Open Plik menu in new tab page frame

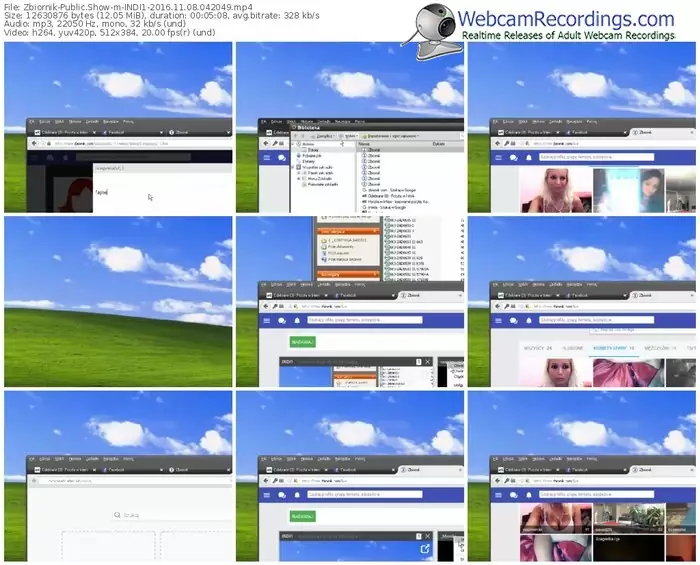tap(32, 459)
